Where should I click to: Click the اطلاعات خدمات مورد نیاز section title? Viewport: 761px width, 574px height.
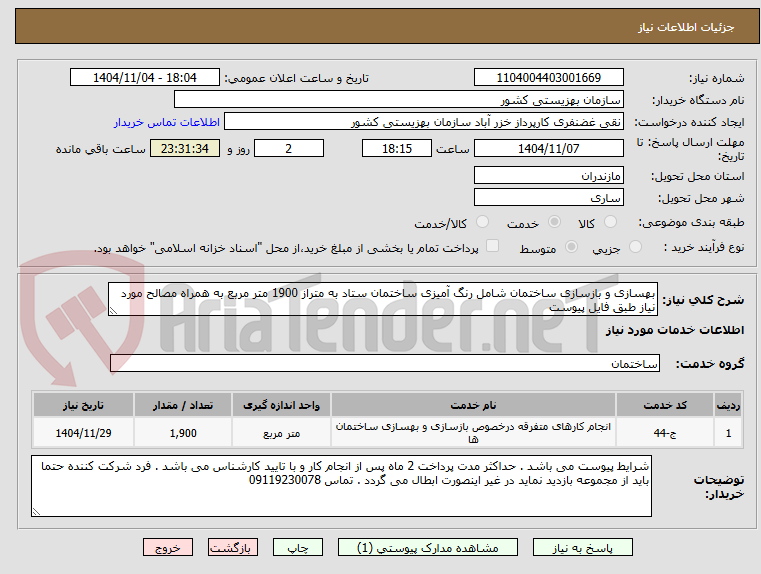pyautogui.click(x=675, y=330)
